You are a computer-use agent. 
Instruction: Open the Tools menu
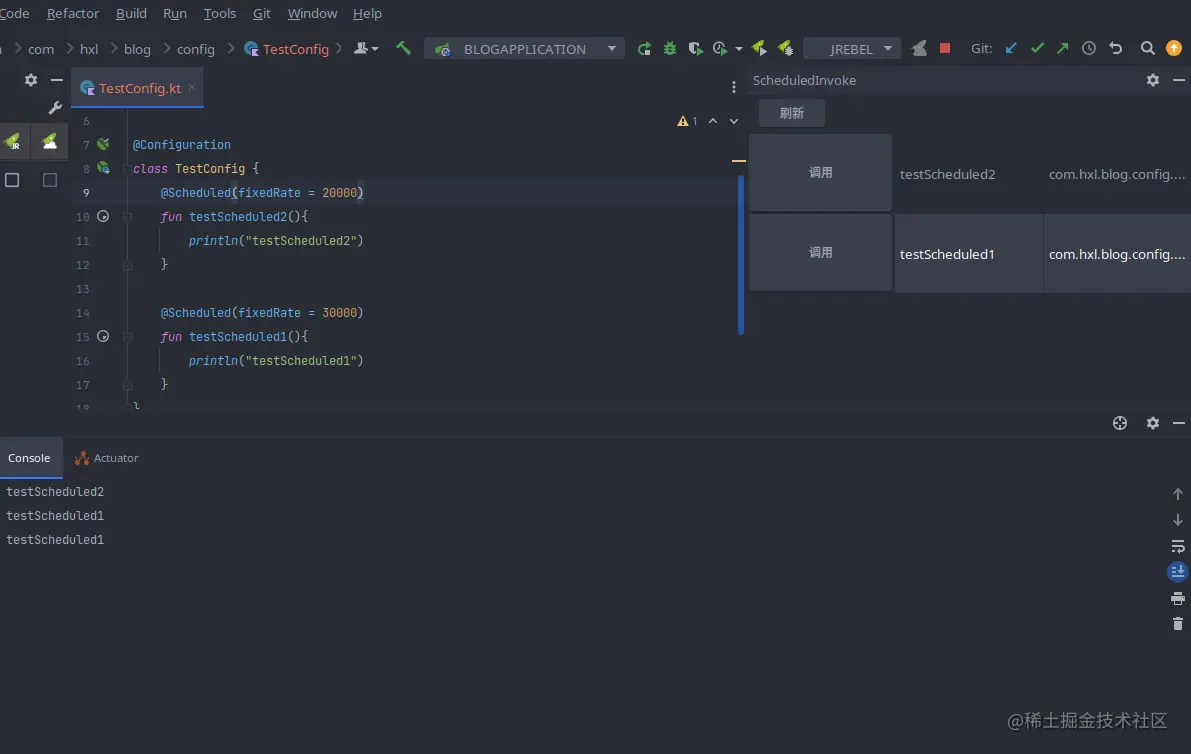tap(220, 14)
